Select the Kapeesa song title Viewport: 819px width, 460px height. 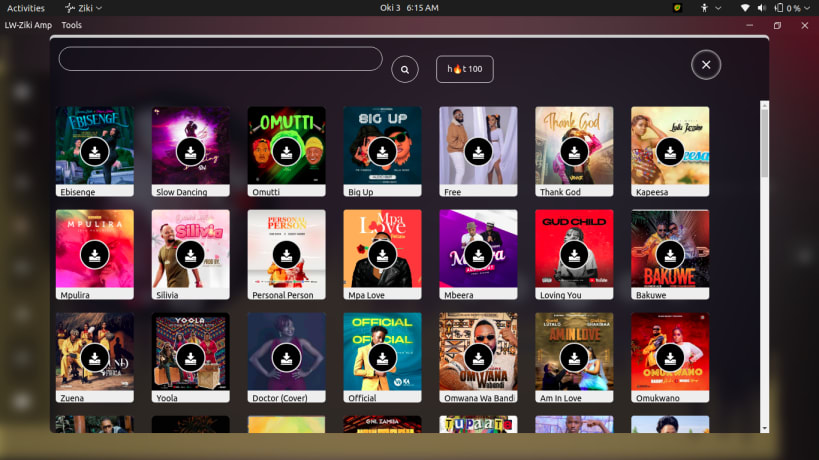[652, 192]
